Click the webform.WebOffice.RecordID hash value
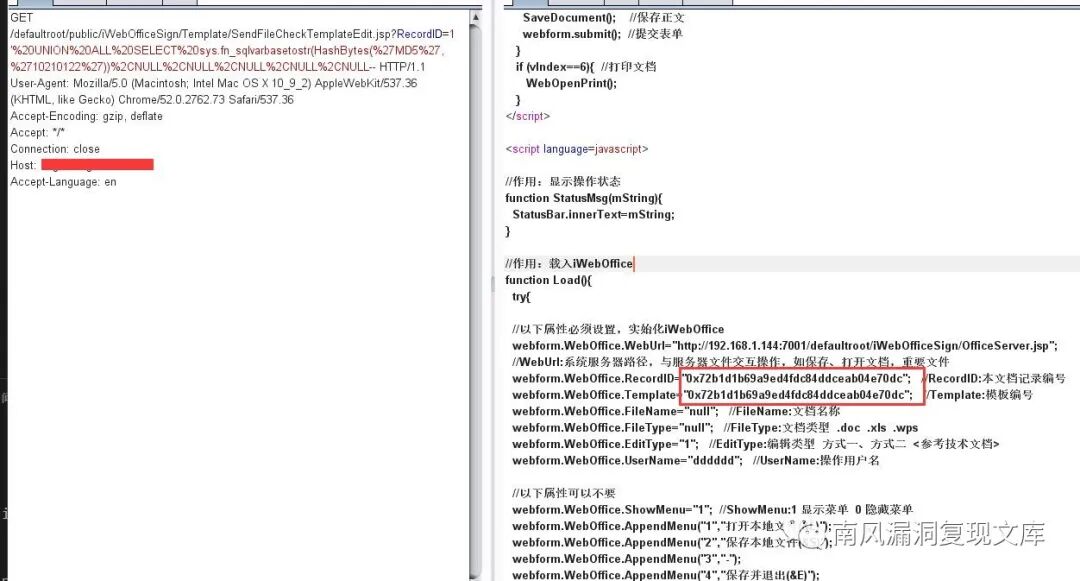Viewport: 1080px width, 581px height. (x=796, y=379)
